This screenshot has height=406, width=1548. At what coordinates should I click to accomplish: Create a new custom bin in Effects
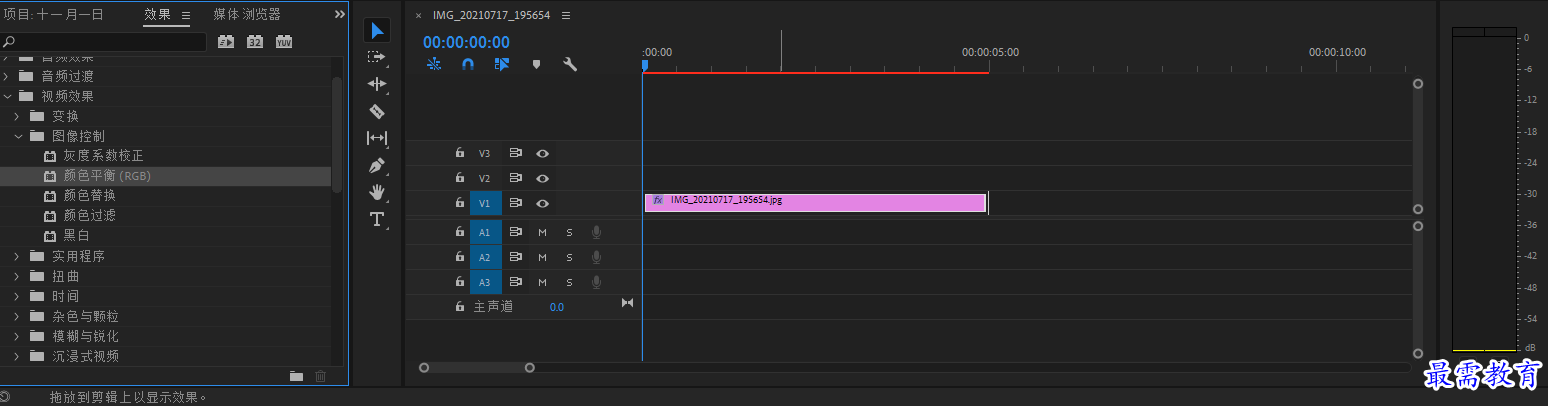297,376
